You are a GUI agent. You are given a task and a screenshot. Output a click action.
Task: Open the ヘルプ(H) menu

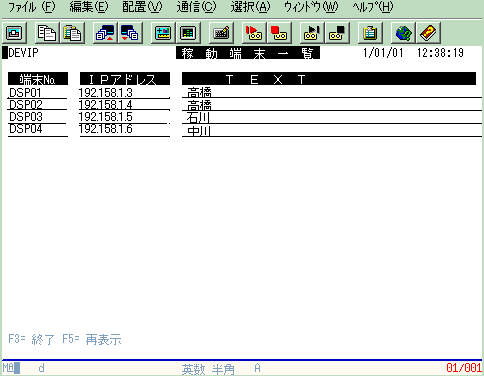[373, 7]
